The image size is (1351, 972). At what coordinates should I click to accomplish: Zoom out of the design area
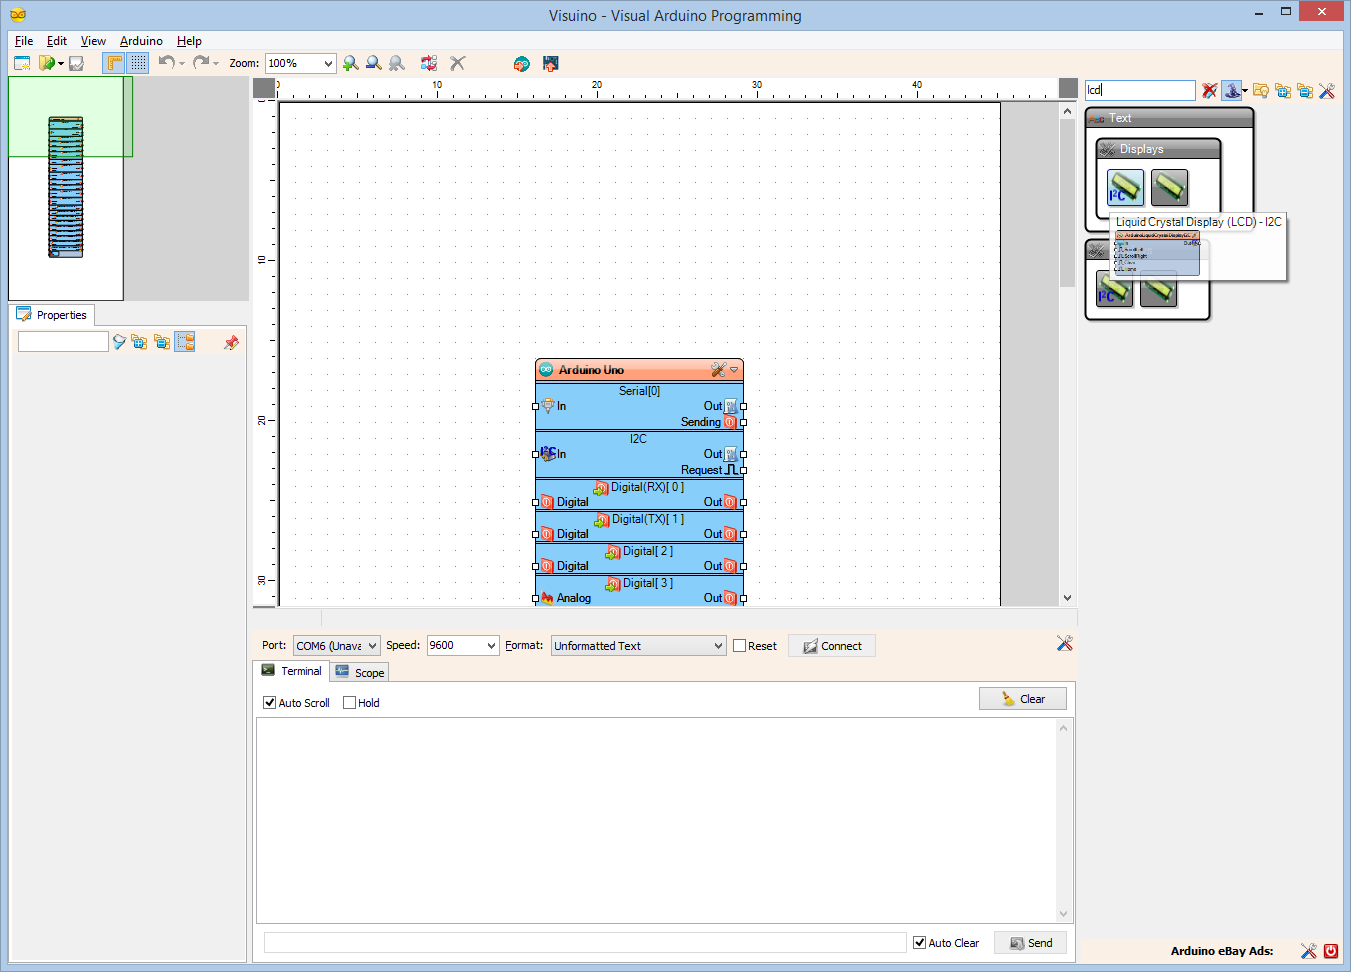click(x=373, y=63)
